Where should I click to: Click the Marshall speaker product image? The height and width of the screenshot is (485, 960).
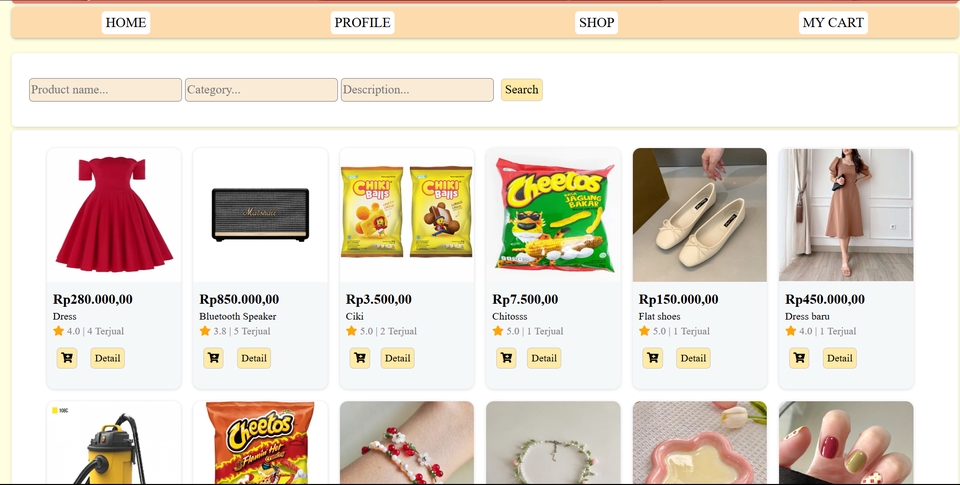pos(260,215)
